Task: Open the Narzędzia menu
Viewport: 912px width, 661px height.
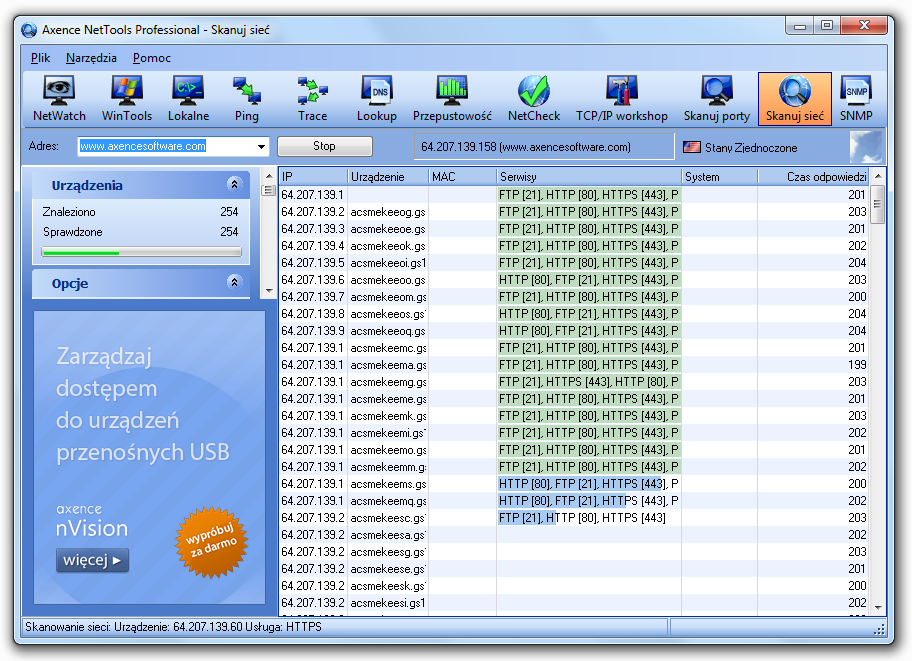Action: click(x=91, y=58)
